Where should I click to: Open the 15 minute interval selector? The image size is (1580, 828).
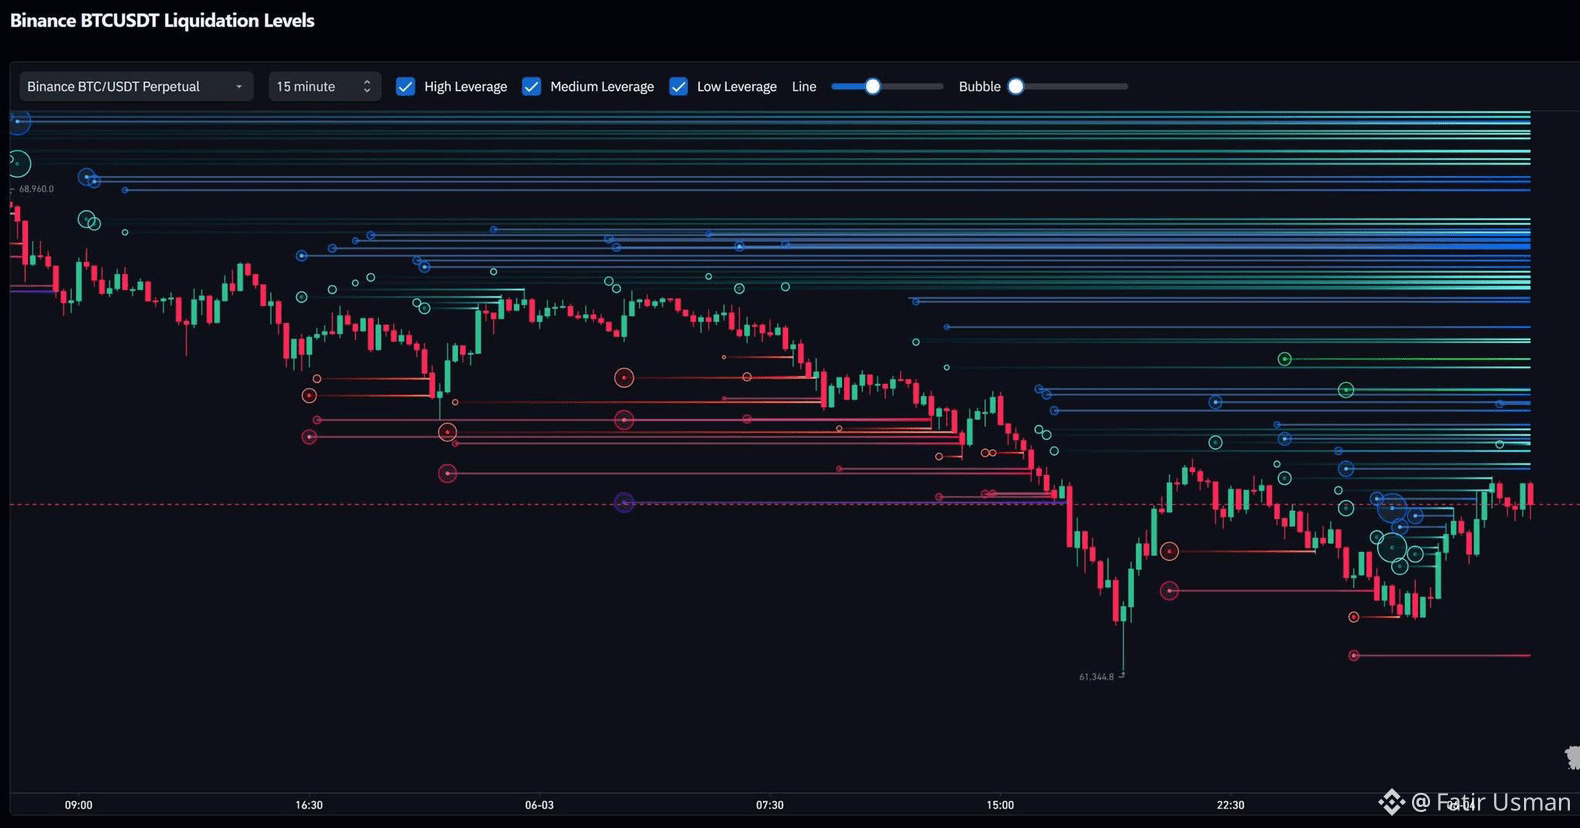click(324, 87)
